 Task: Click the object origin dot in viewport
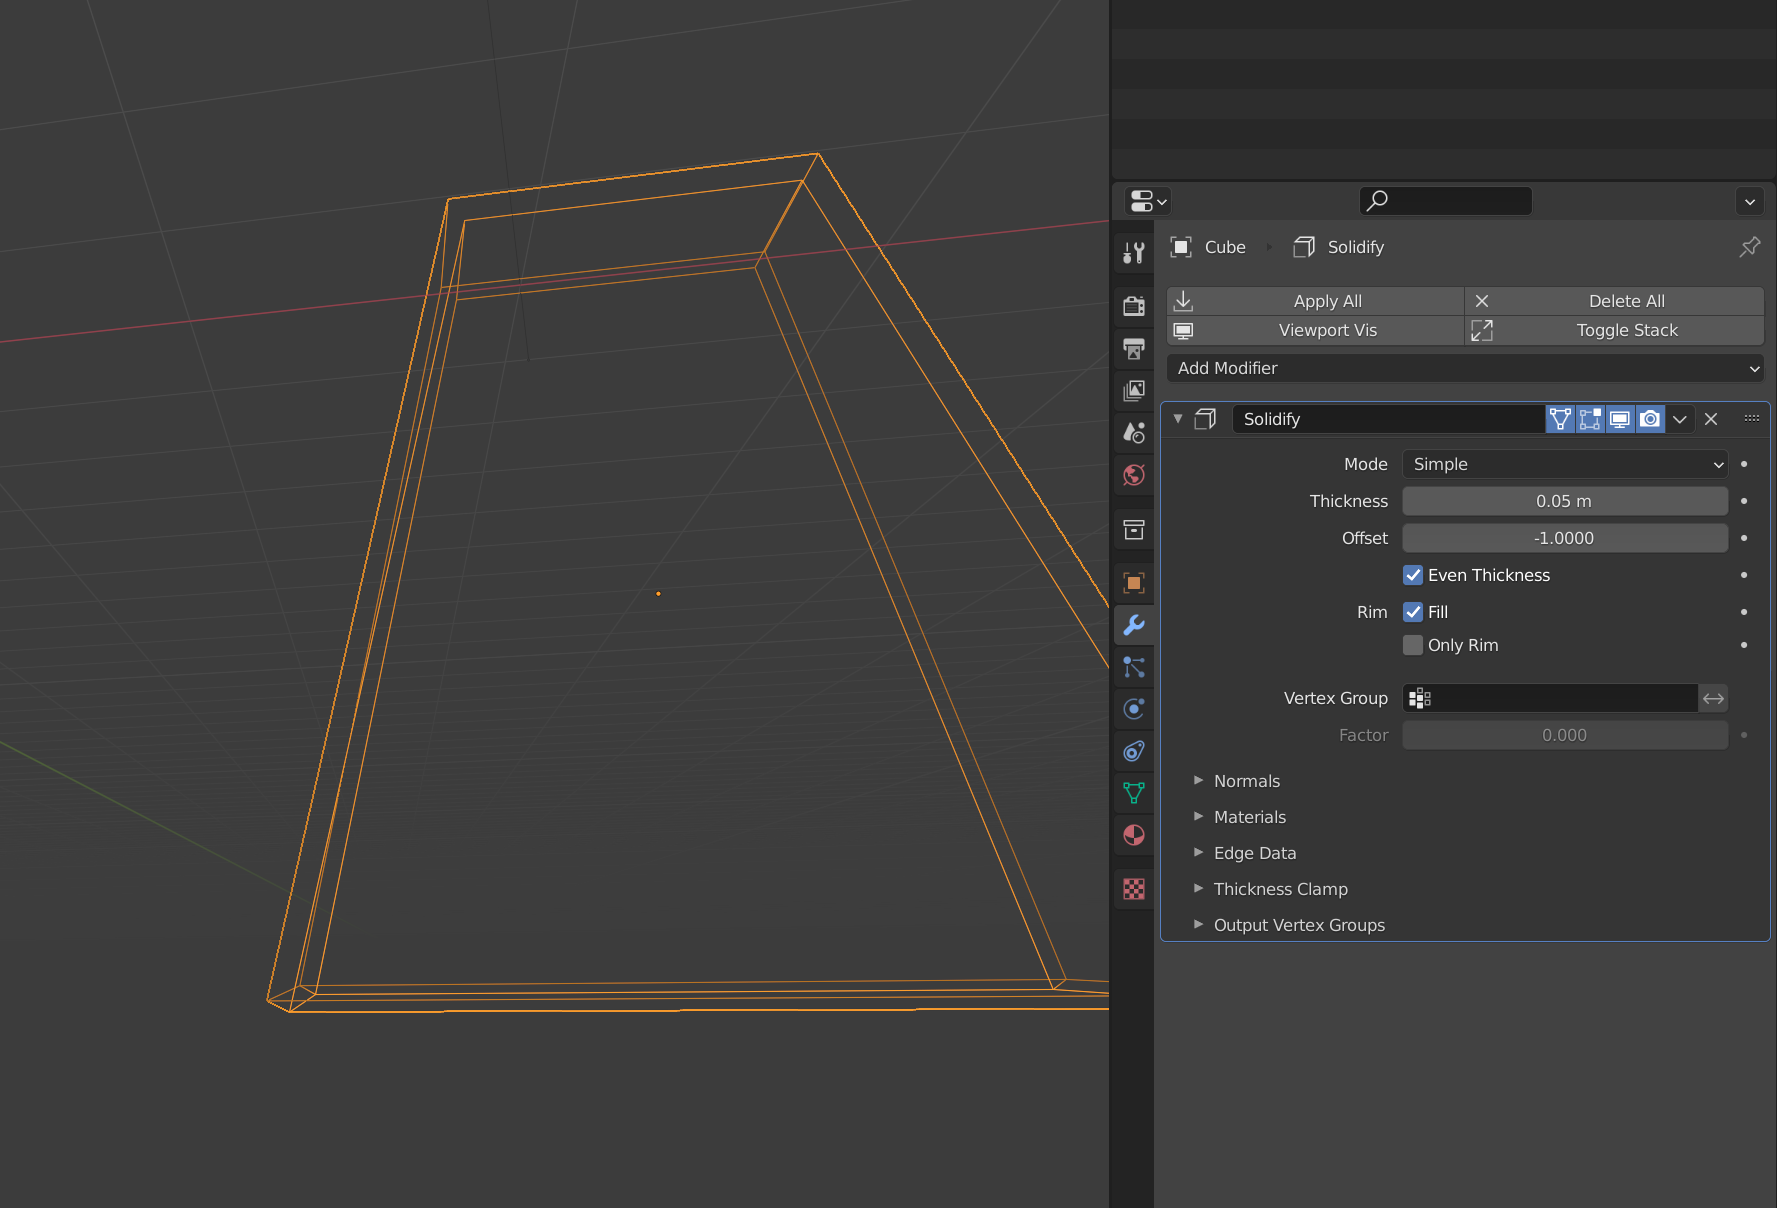pyautogui.click(x=658, y=594)
